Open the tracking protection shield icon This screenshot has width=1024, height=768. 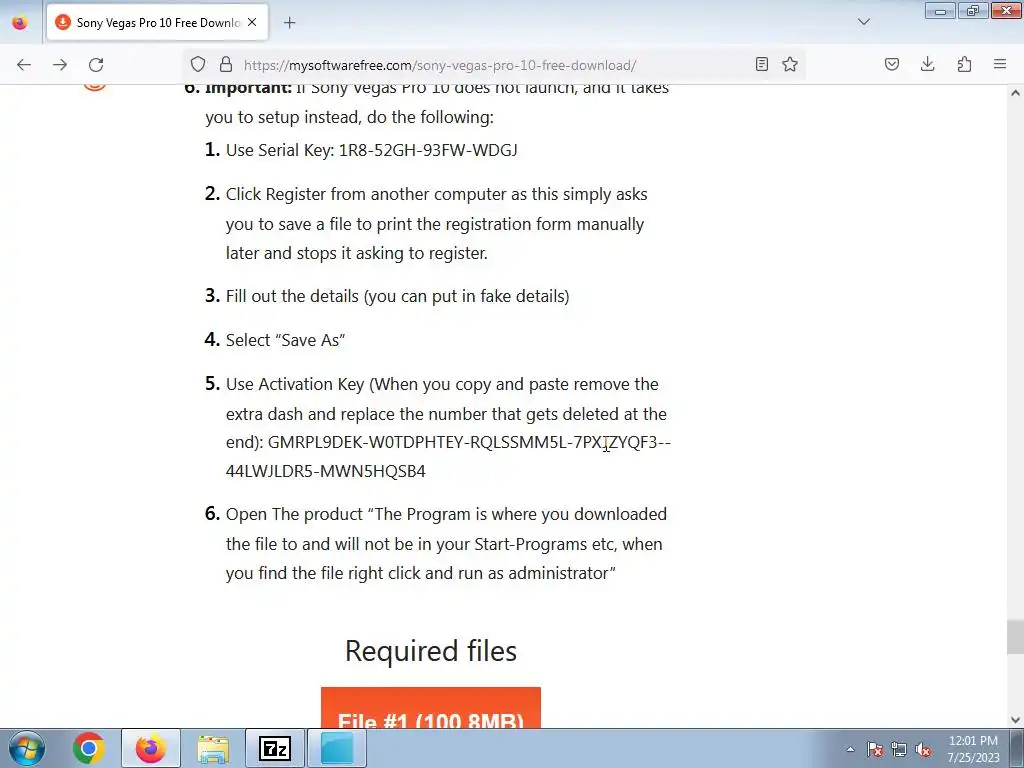(198, 65)
